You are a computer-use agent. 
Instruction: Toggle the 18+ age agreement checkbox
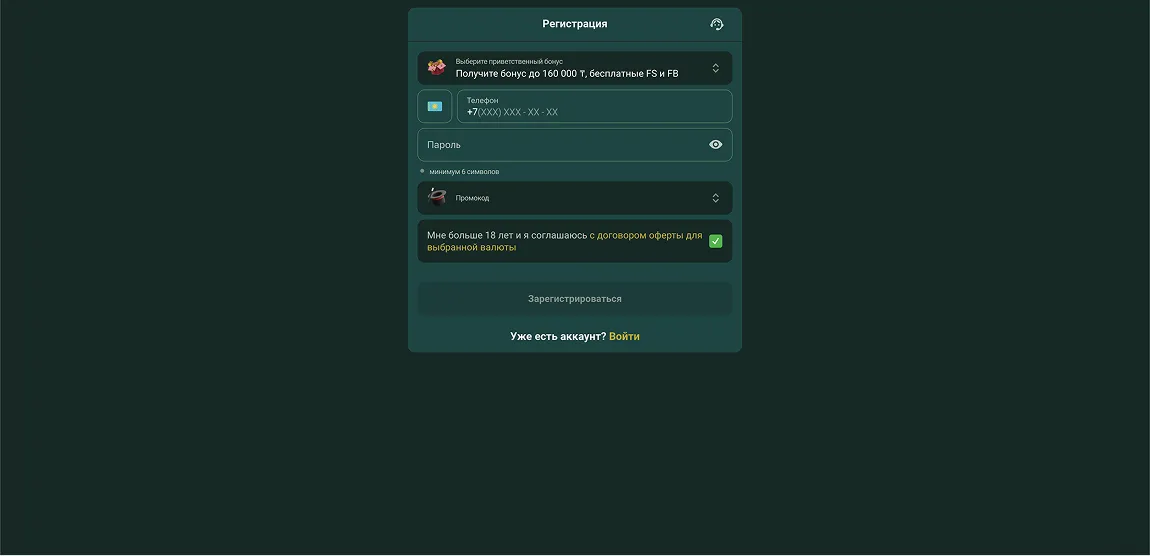coord(715,241)
